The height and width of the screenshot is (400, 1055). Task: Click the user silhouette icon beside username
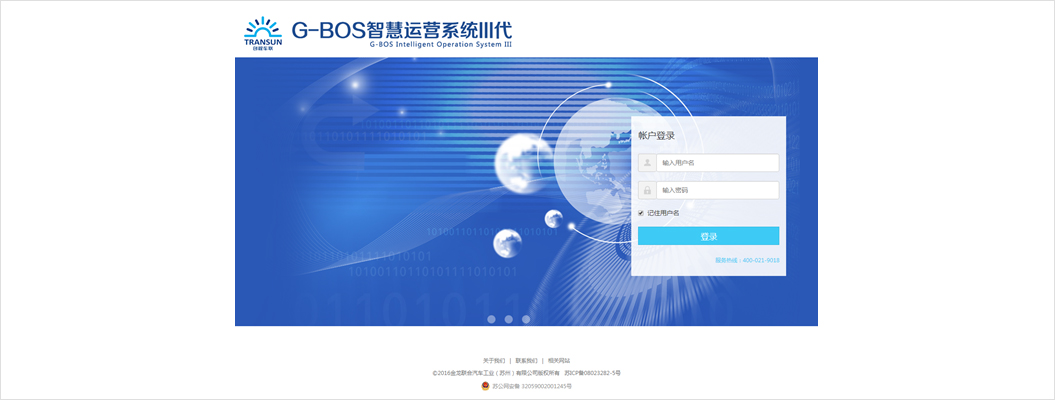click(648, 162)
